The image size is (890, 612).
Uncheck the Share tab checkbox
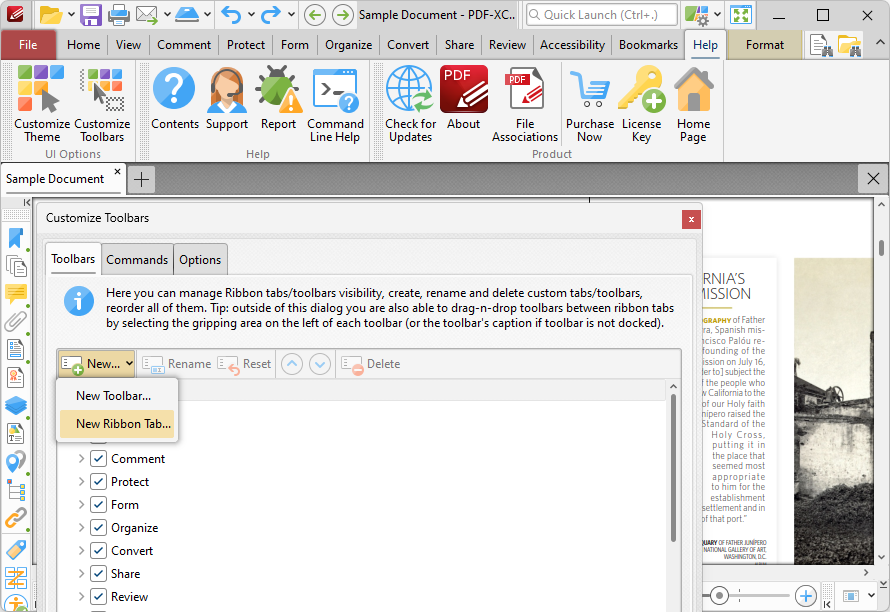(x=98, y=573)
